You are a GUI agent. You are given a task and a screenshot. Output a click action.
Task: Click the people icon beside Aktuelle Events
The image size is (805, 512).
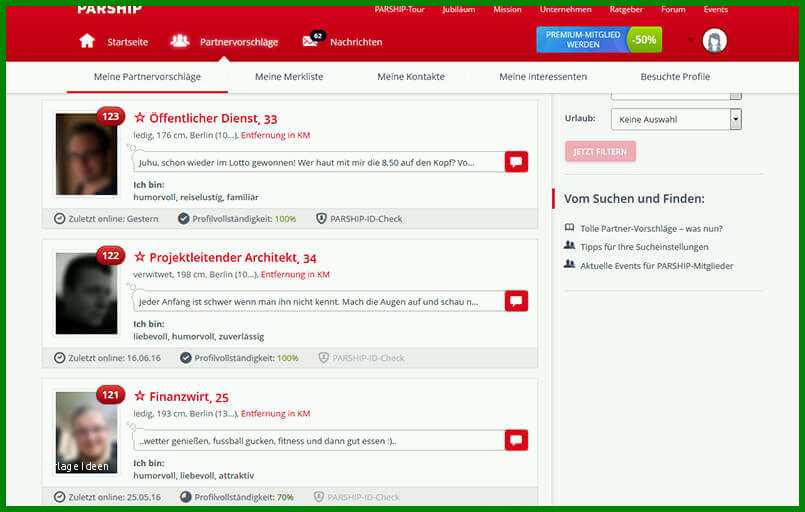coord(569,264)
